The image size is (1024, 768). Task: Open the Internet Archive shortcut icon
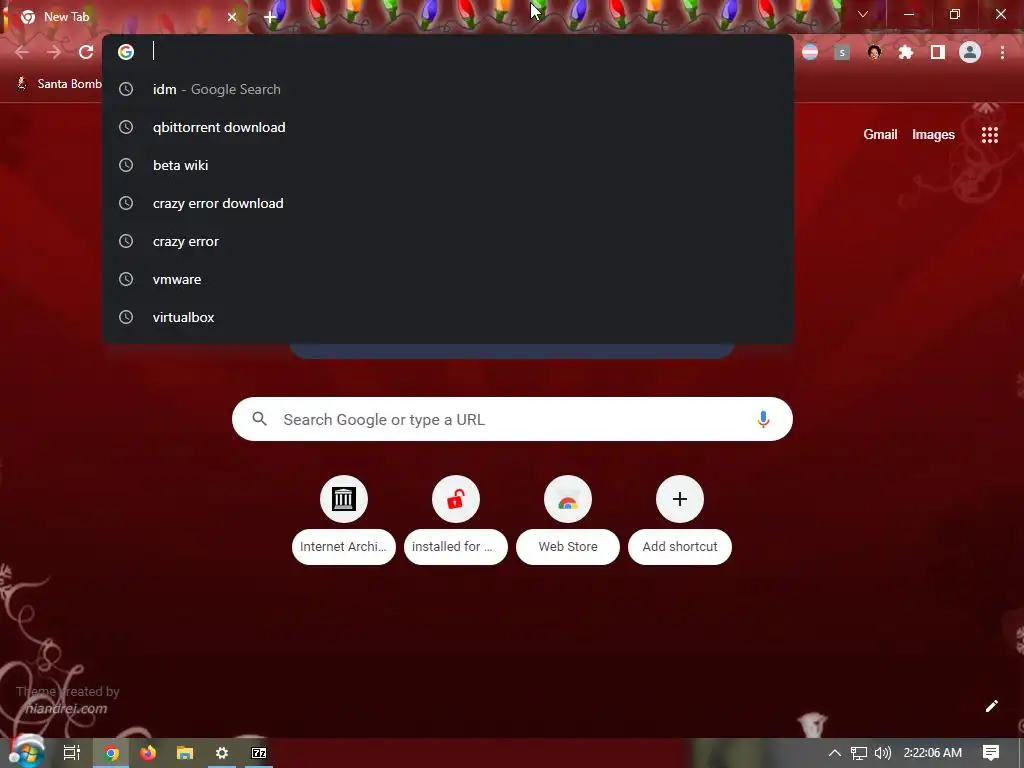tap(344, 499)
